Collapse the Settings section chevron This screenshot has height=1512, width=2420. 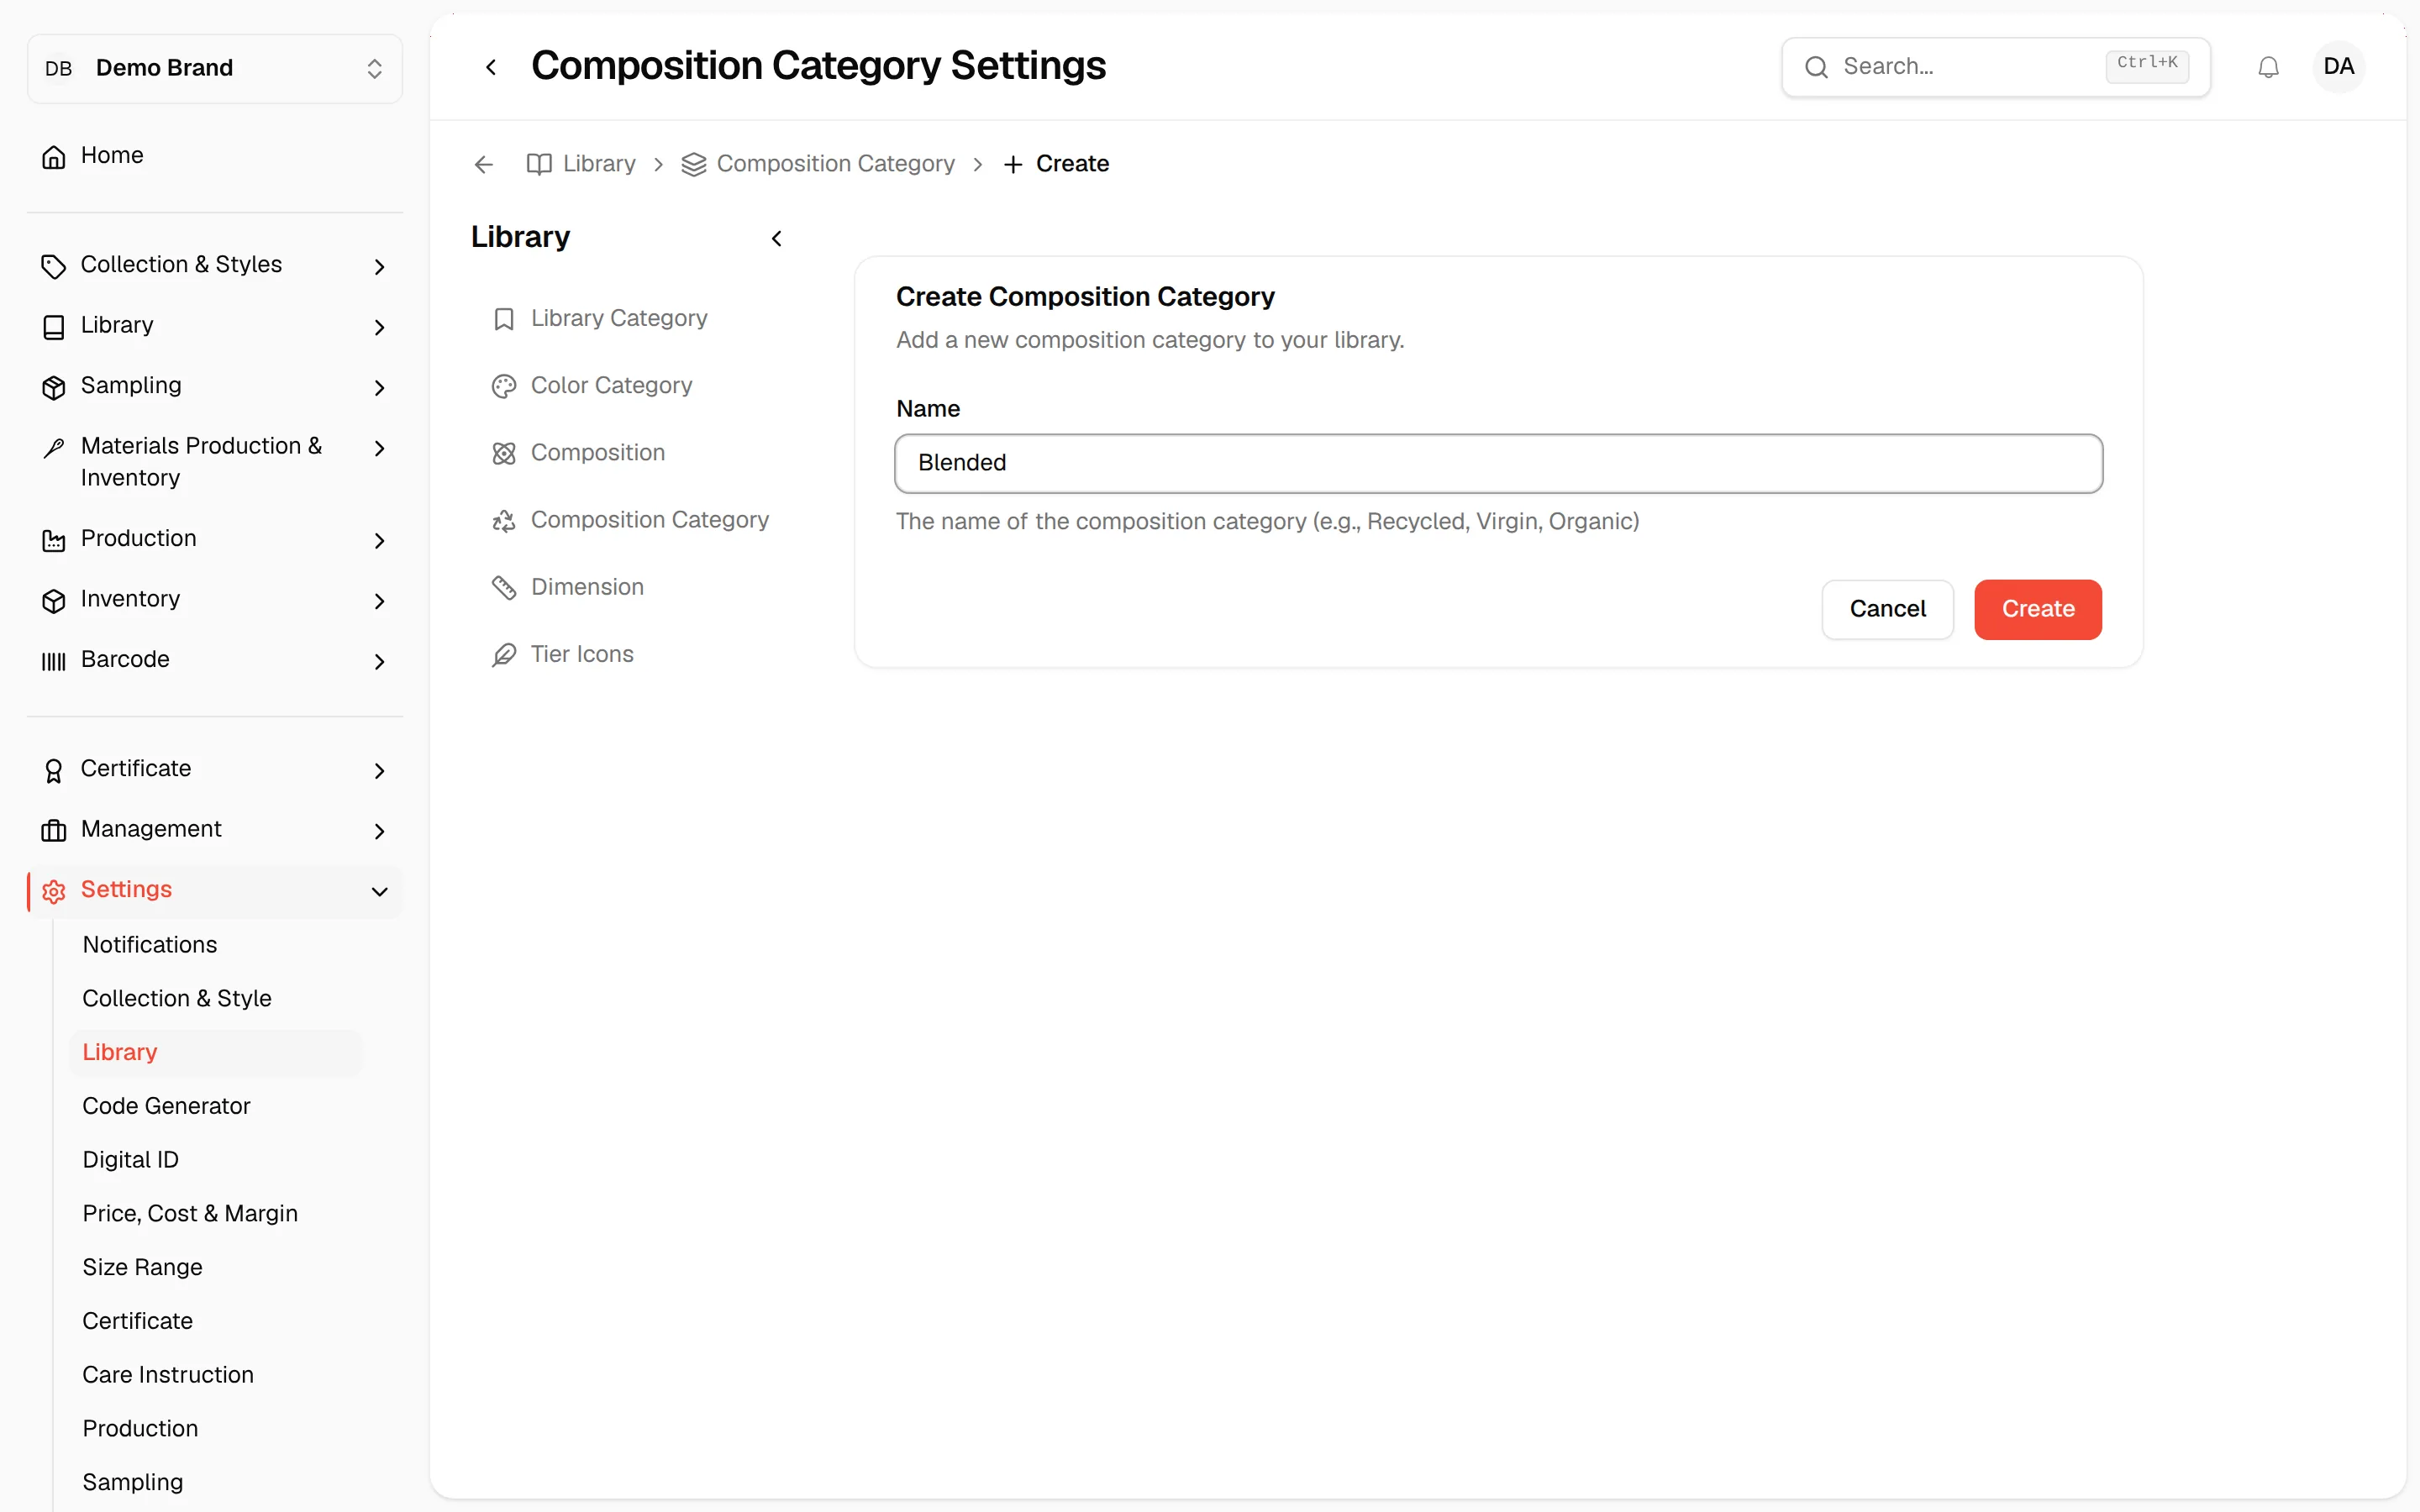click(379, 891)
